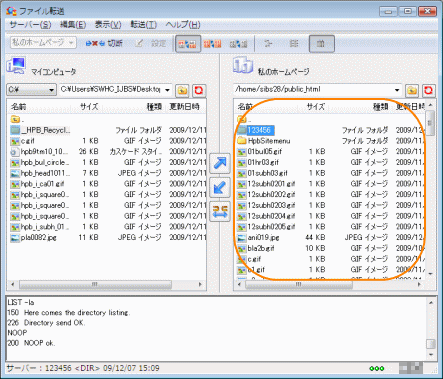Screen dimensions: 443x379
Task: Open the 転送(T) menu
Action: (x=143, y=25)
